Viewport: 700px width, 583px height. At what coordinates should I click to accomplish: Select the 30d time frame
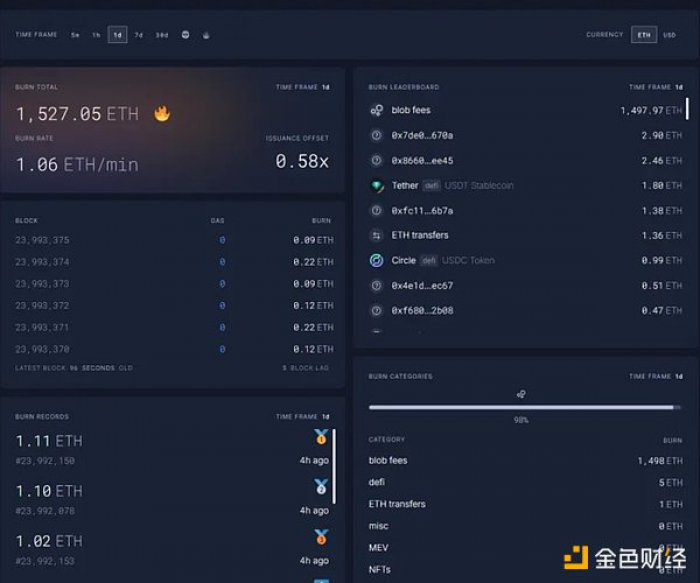click(162, 35)
